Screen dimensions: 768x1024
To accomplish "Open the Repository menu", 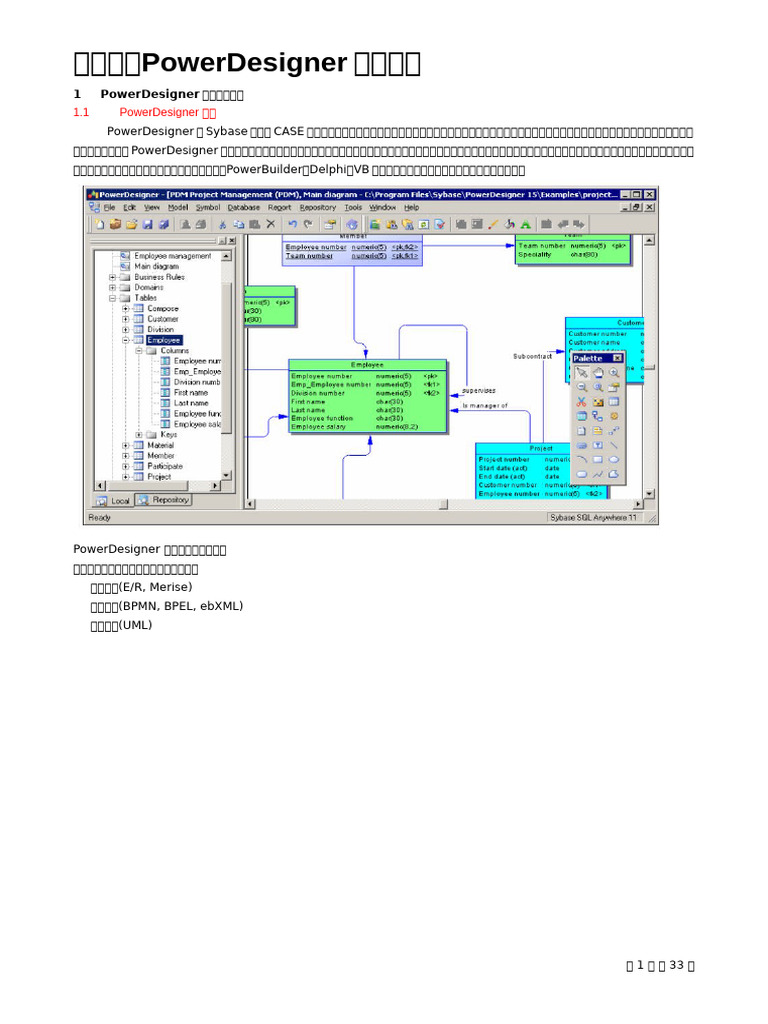I will click(x=317, y=207).
